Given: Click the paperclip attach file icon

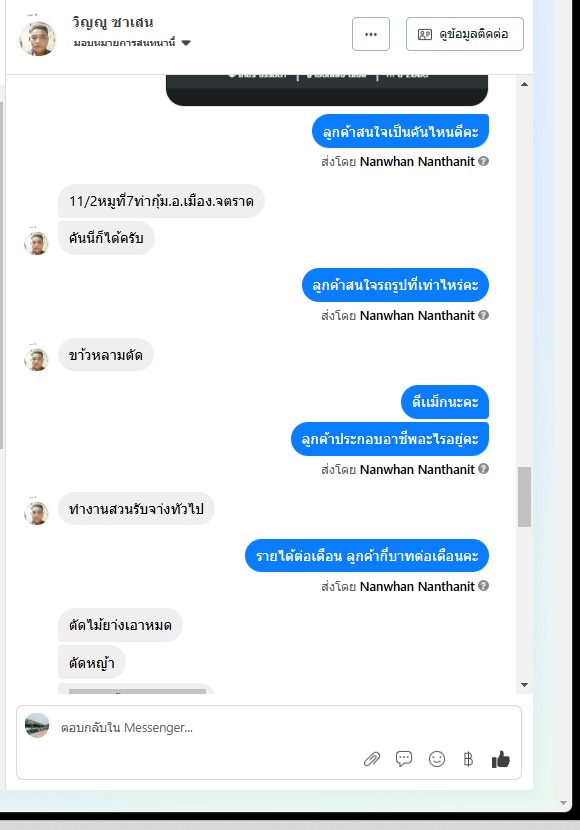Looking at the screenshot, I should (x=372, y=760).
